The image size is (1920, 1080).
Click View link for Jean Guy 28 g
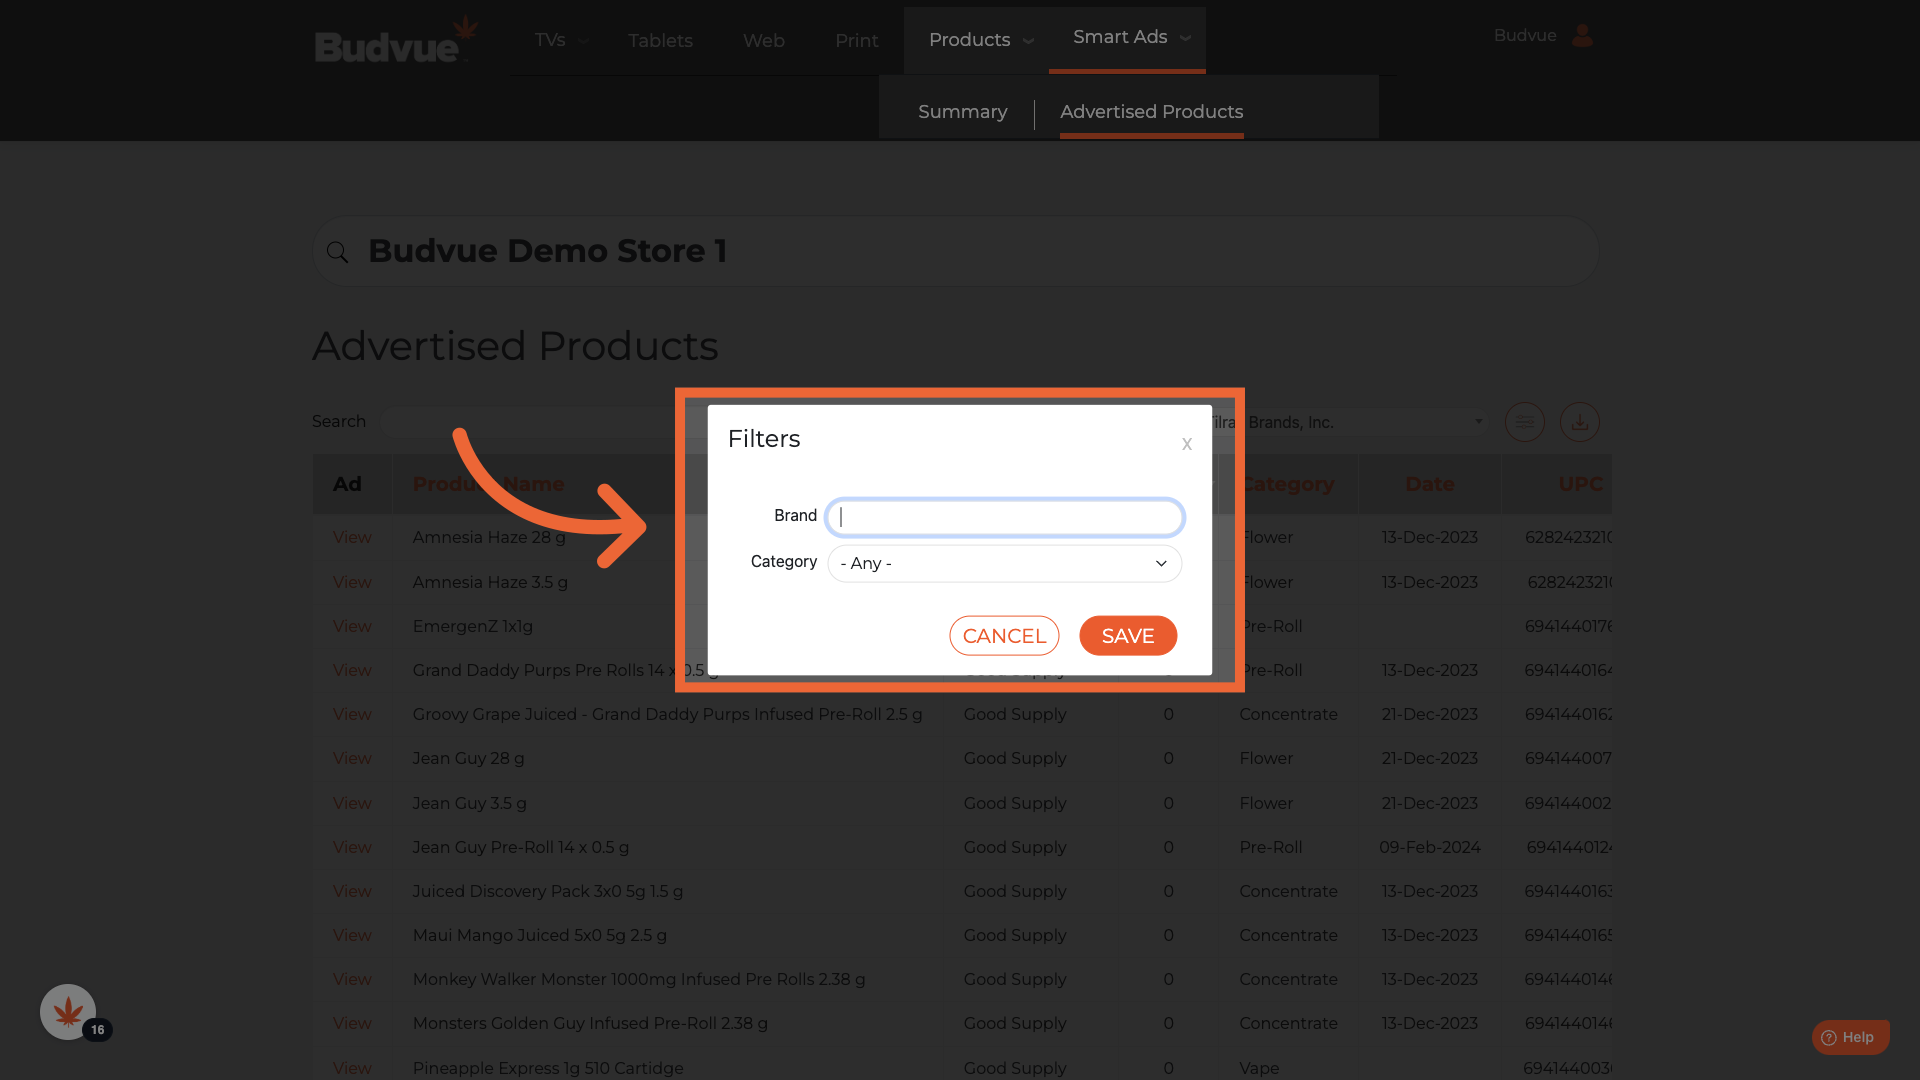(352, 758)
